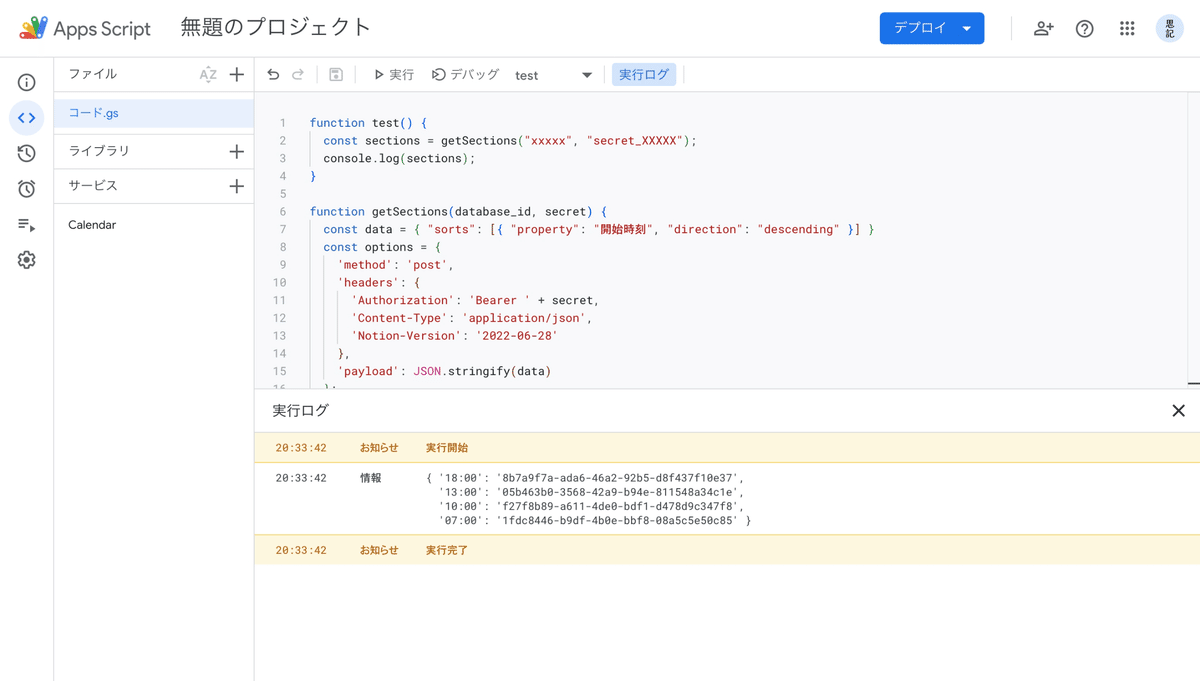Click the サービス section header
The height and width of the screenshot is (681, 1200).
tap(93, 186)
